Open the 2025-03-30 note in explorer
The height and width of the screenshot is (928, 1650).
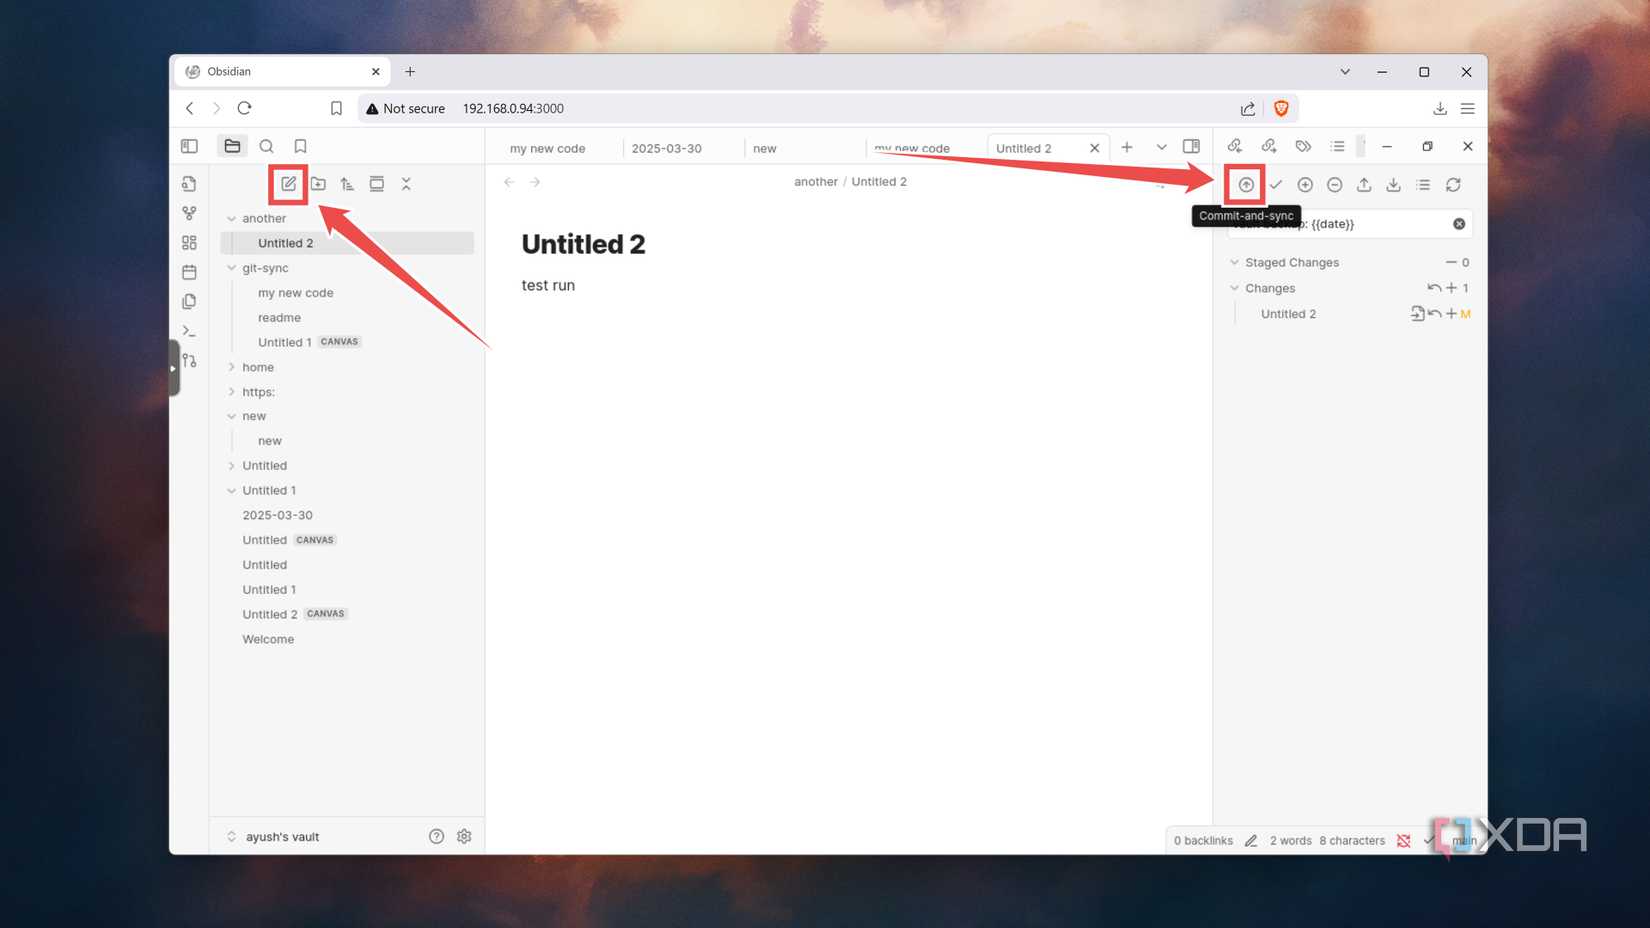[x=277, y=515]
